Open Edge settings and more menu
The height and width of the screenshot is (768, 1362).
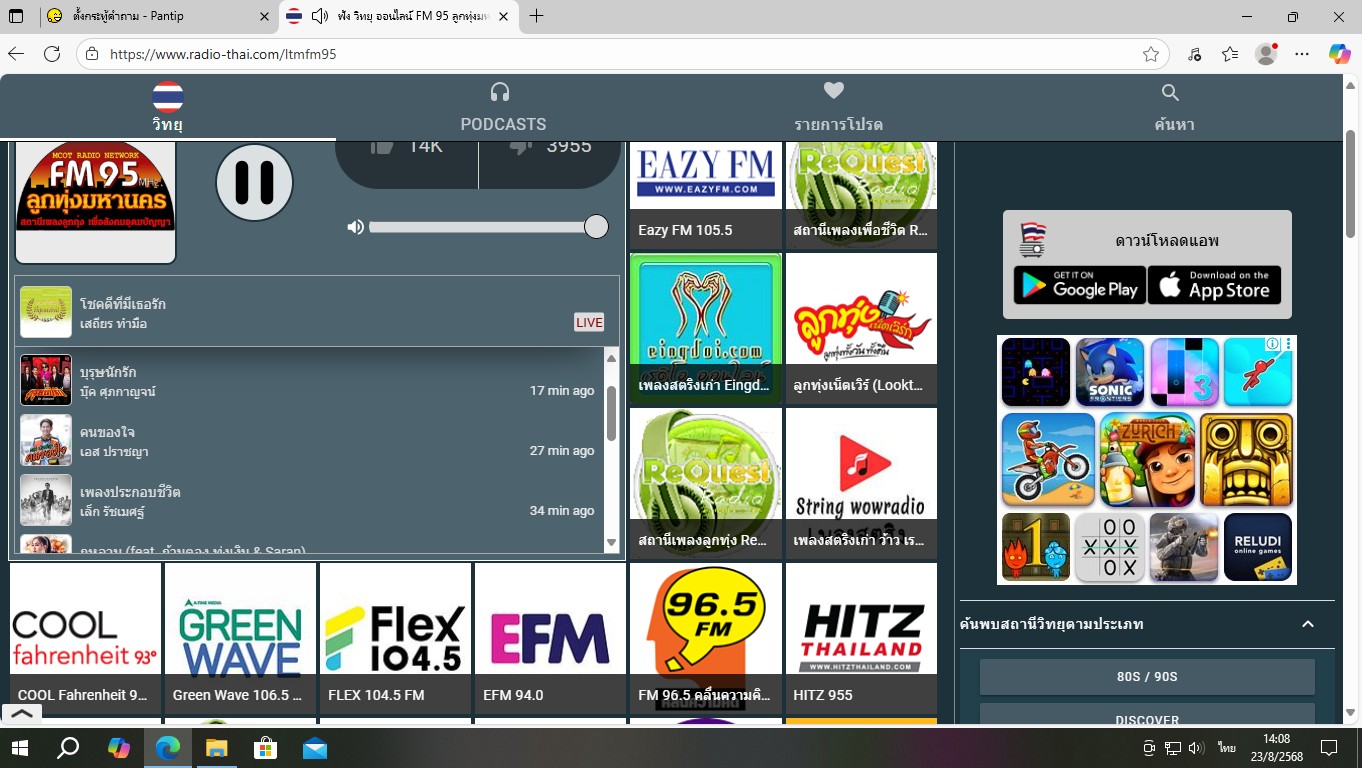(1301, 54)
